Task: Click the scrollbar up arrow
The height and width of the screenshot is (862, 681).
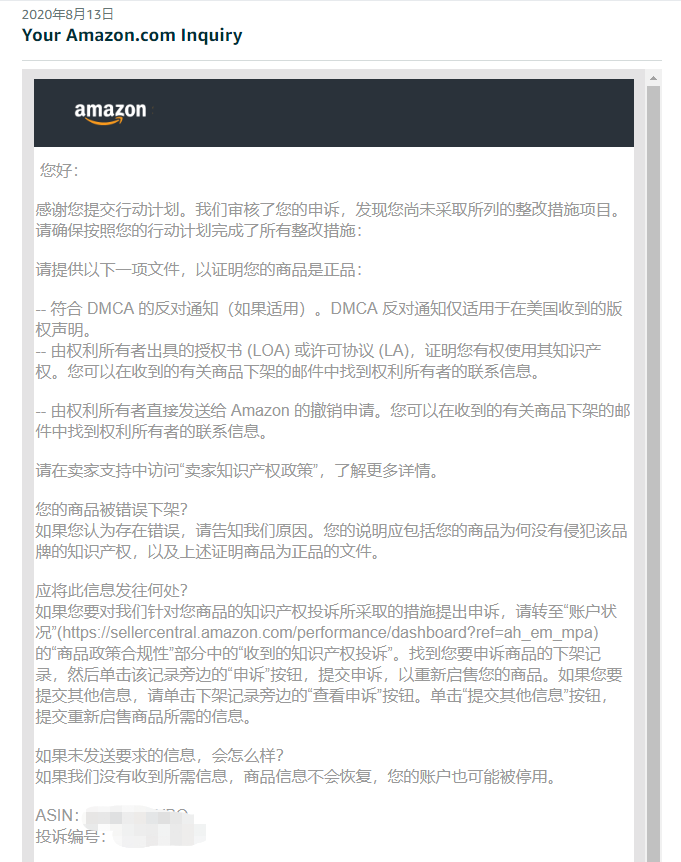Action: 653,78
